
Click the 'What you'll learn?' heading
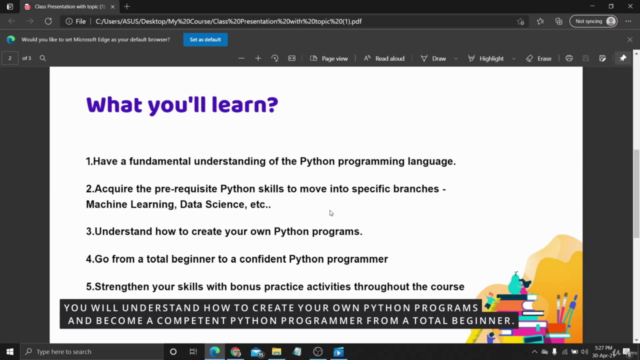(x=182, y=105)
